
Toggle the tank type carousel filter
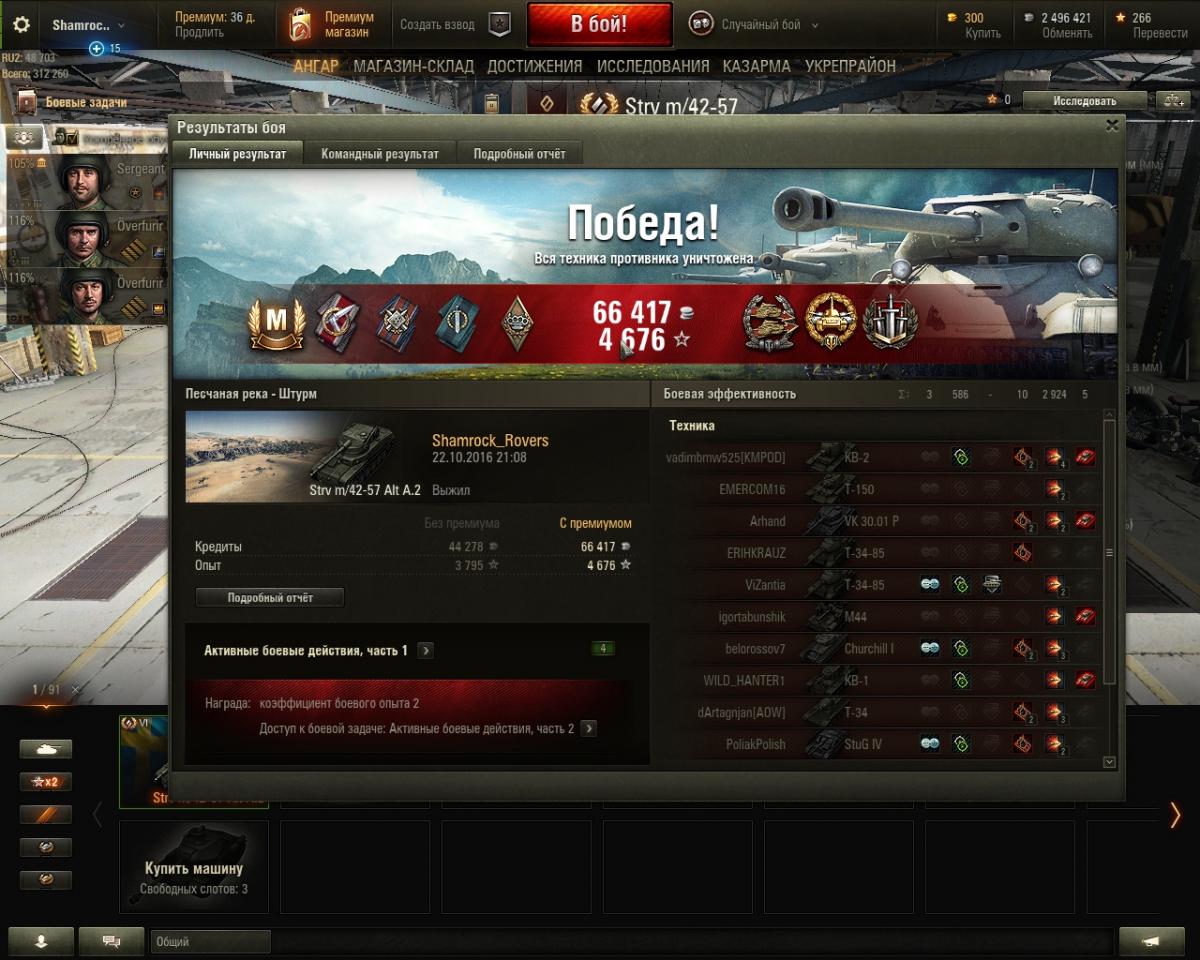tap(46, 749)
